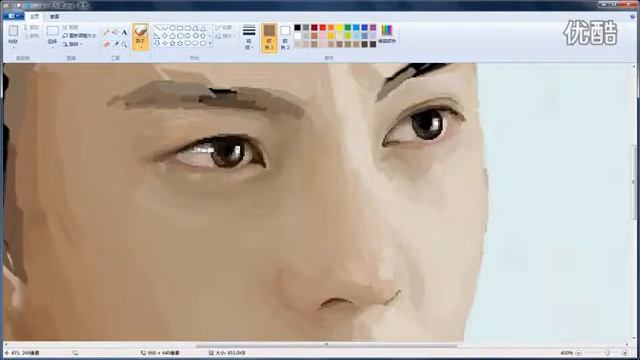Click the zoom out minus button

click(x=578, y=353)
